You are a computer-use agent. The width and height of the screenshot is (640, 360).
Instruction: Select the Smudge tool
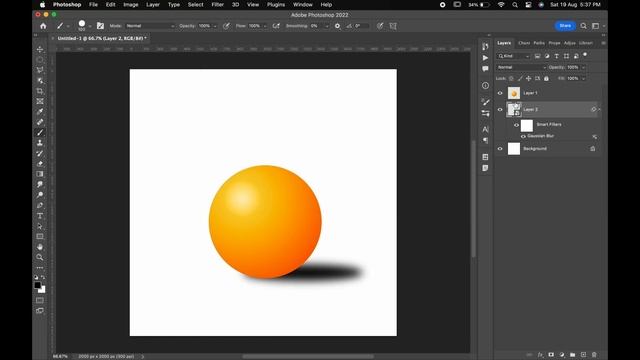(40, 184)
